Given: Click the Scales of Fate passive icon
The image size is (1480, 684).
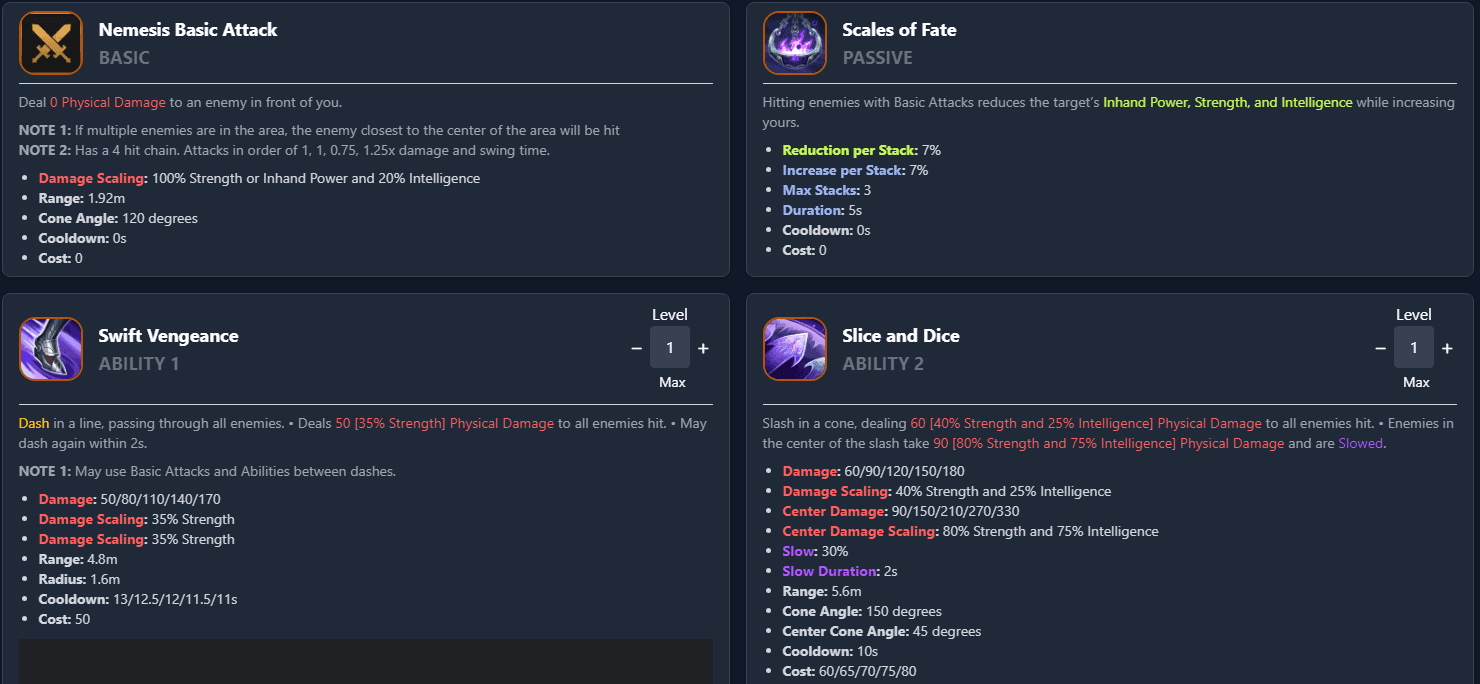Looking at the screenshot, I should 795,43.
